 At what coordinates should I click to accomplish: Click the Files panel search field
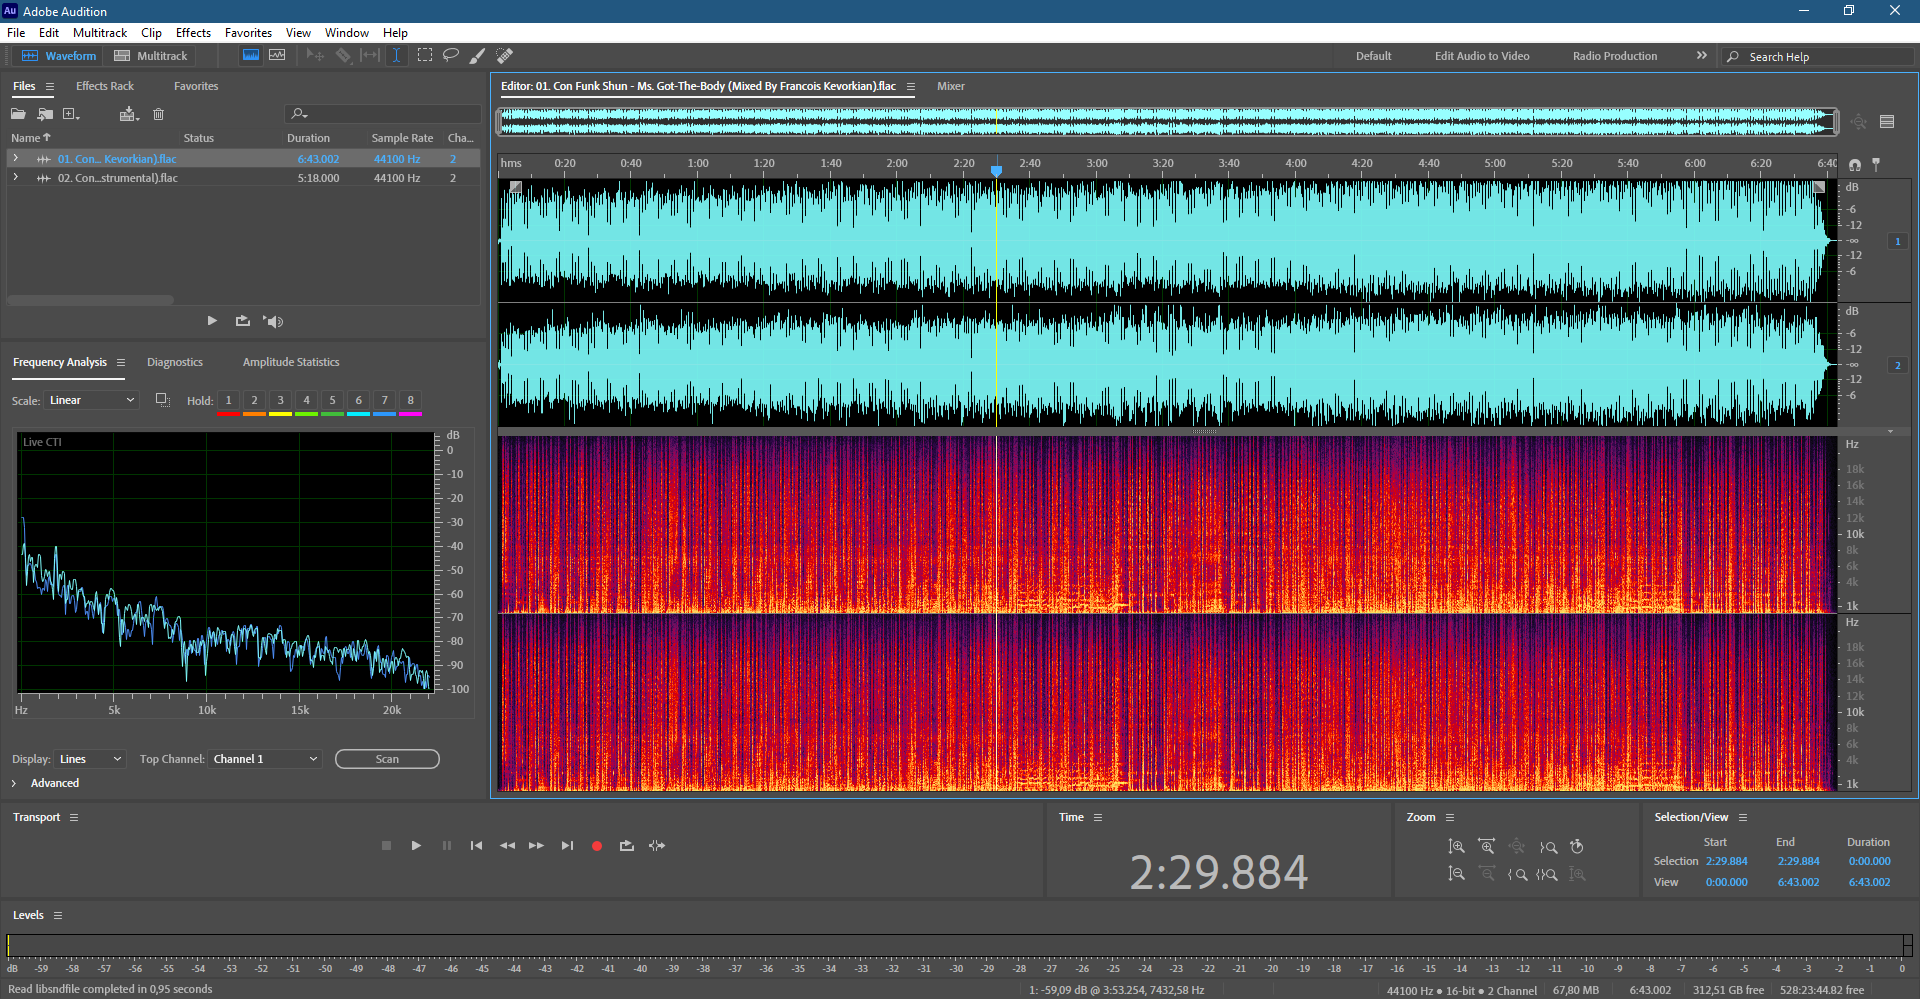pos(383,114)
